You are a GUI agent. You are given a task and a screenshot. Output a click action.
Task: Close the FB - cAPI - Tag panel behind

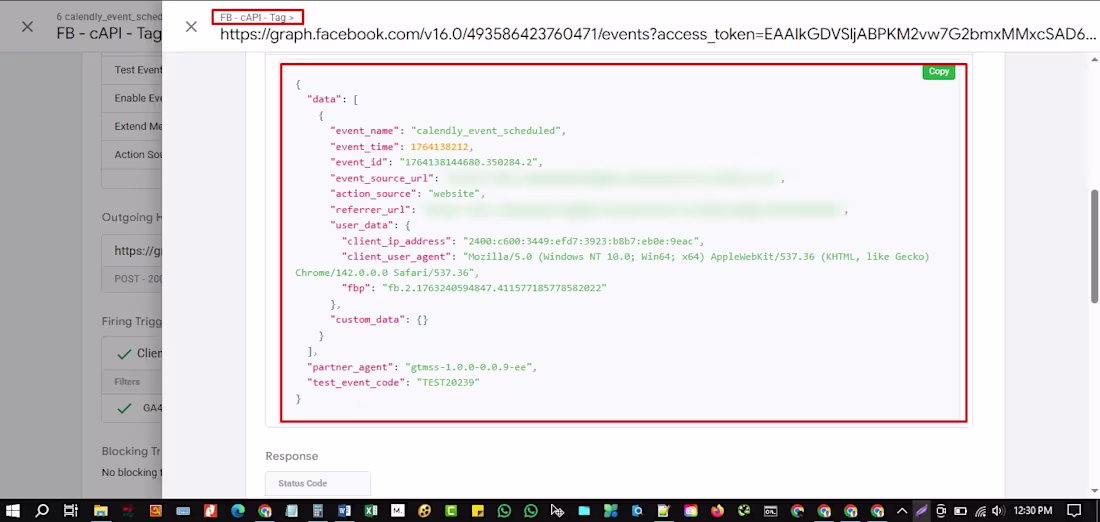tap(27, 27)
